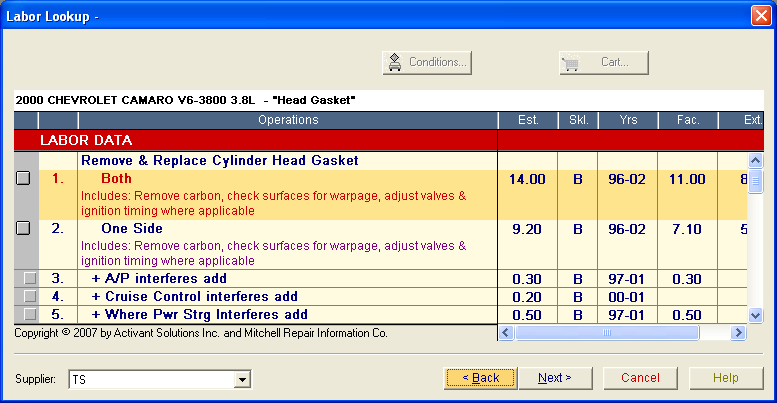The height and width of the screenshot is (403, 777).
Task: Open the Supplier dropdown list
Action: (x=241, y=379)
